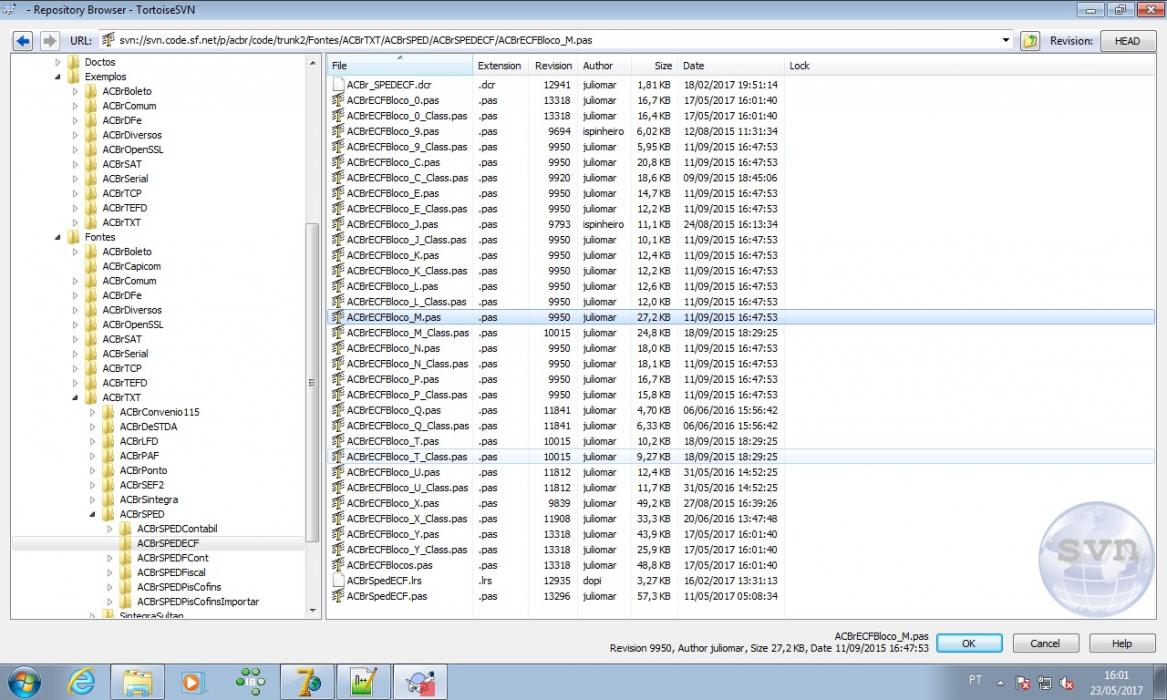Launch Internet Explorer from the taskbar
The width and height of the screenshot is (1167, 700).
(x=80, y=681)
